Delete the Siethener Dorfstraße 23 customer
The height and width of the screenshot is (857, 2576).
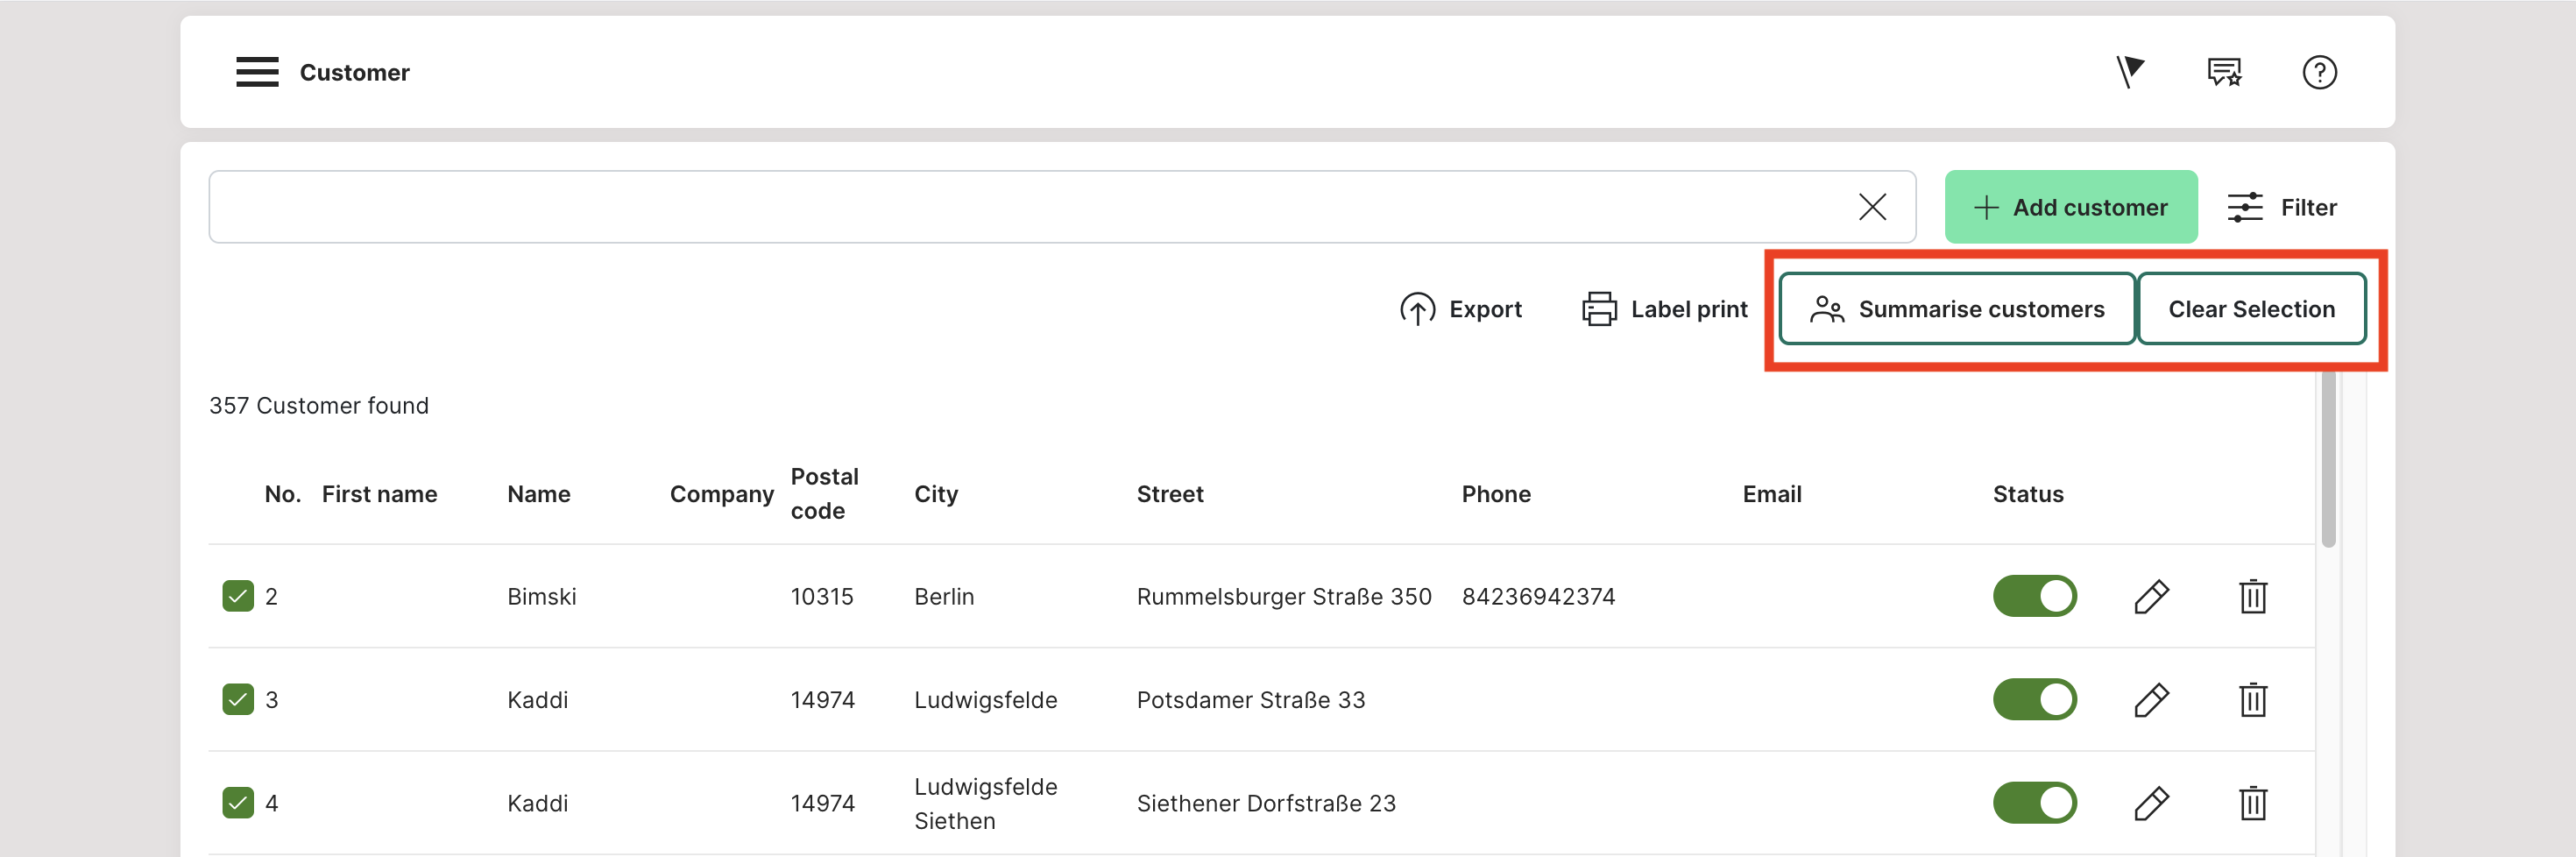click(x=2252, y=803)
